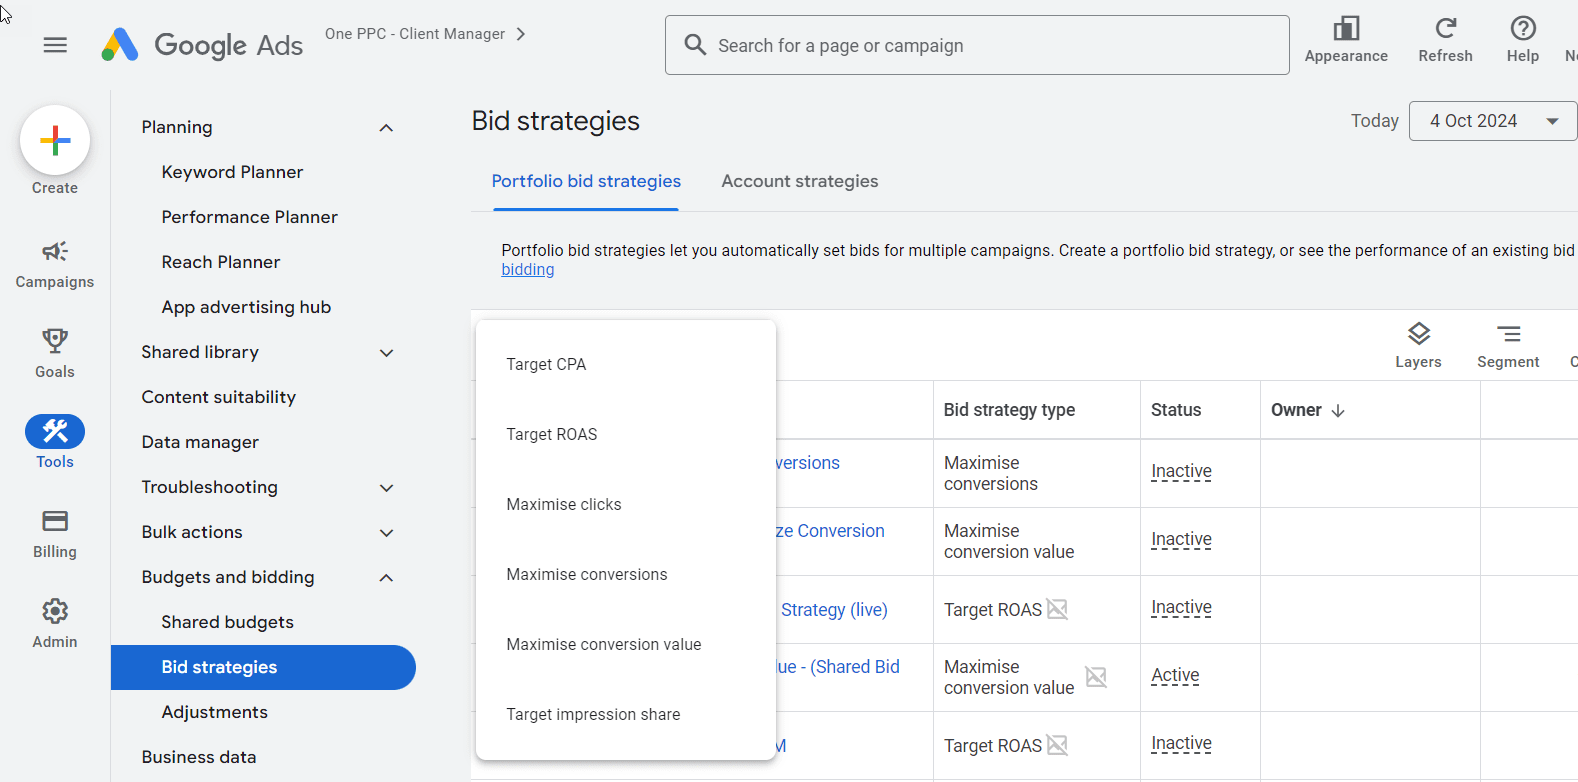Select Target ROAS from the menu
Image resolution: width=1578 pixels, height=782 pixels.
tap(552, 434)
